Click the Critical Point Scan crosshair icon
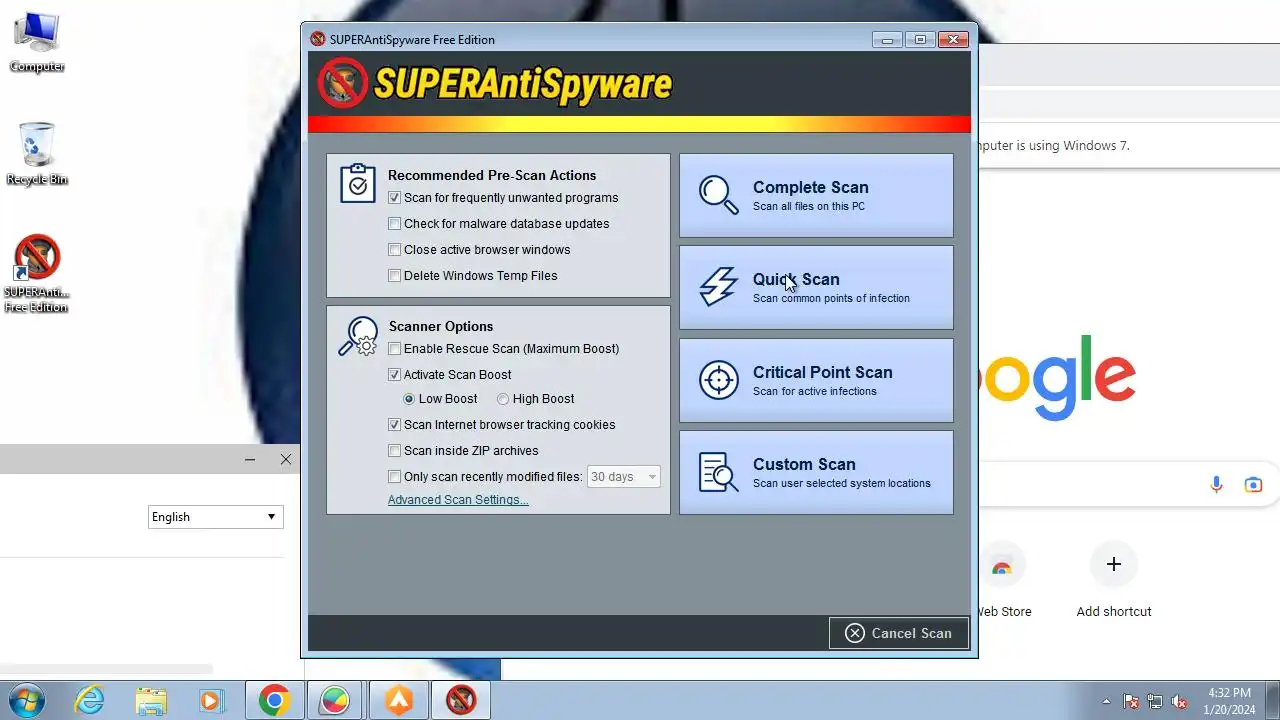Screen dimensions: 1280x720 tap(718, 380)
